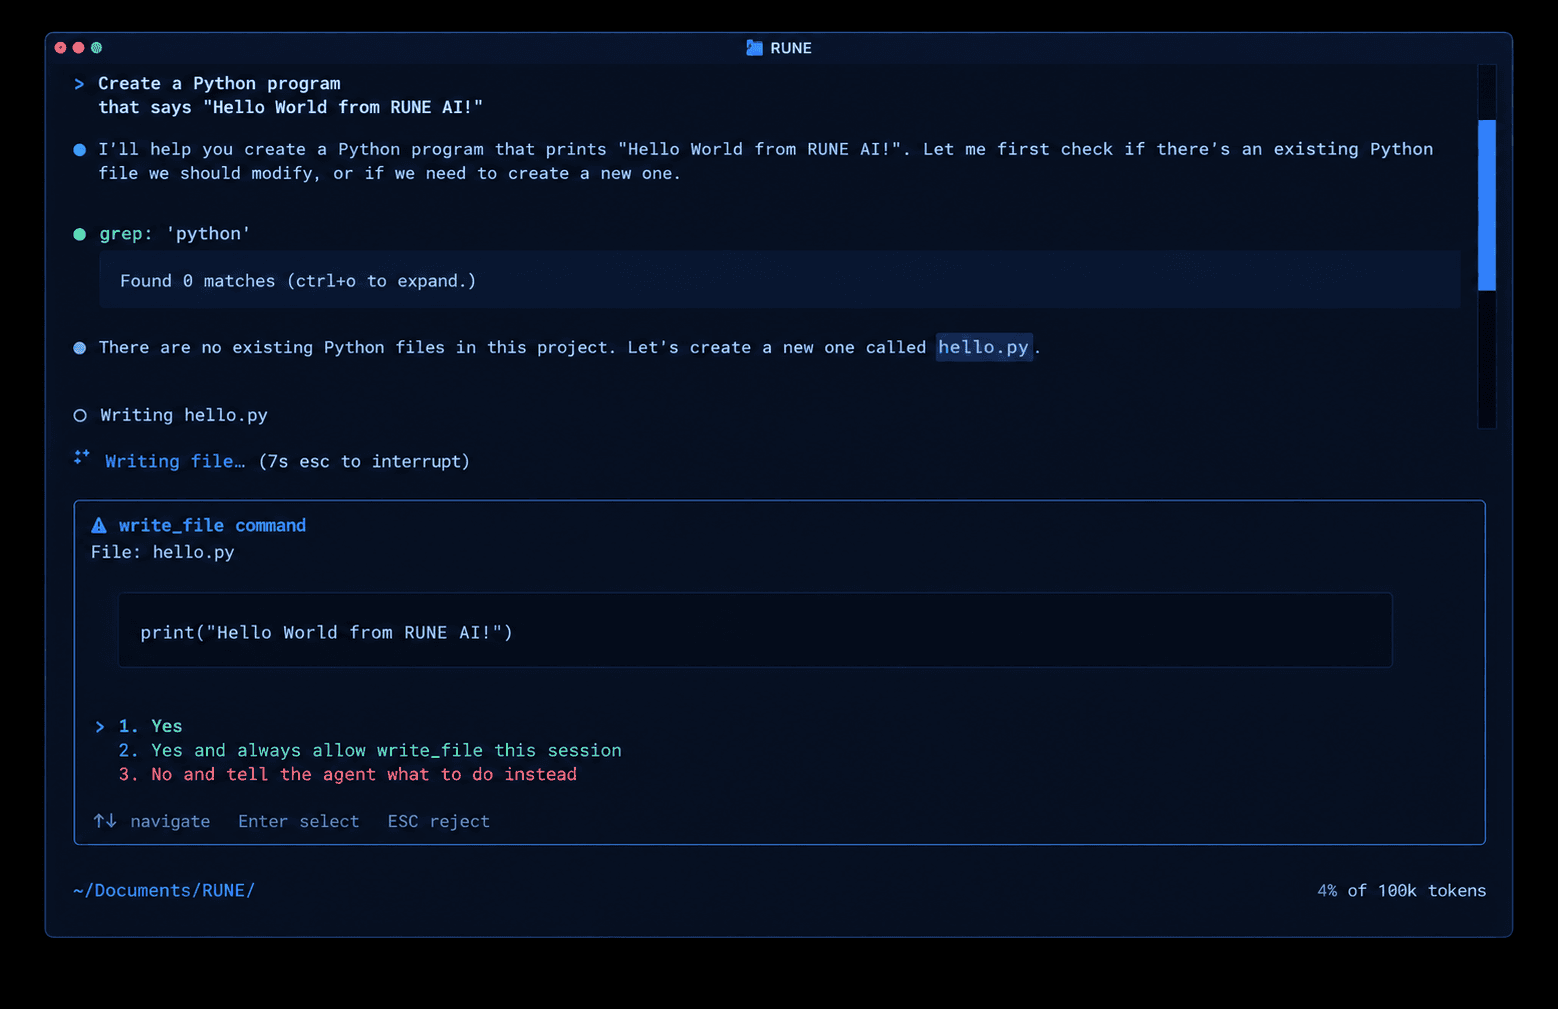Click the warning triangle icon beside write_file command
The image size is (1558, 1009).
tap(99, 525)
